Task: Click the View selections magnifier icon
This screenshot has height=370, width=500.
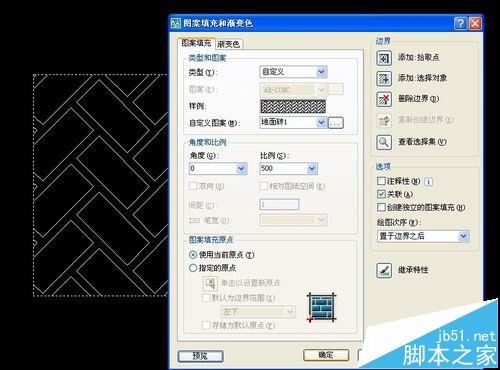Action: pos(384,142)
